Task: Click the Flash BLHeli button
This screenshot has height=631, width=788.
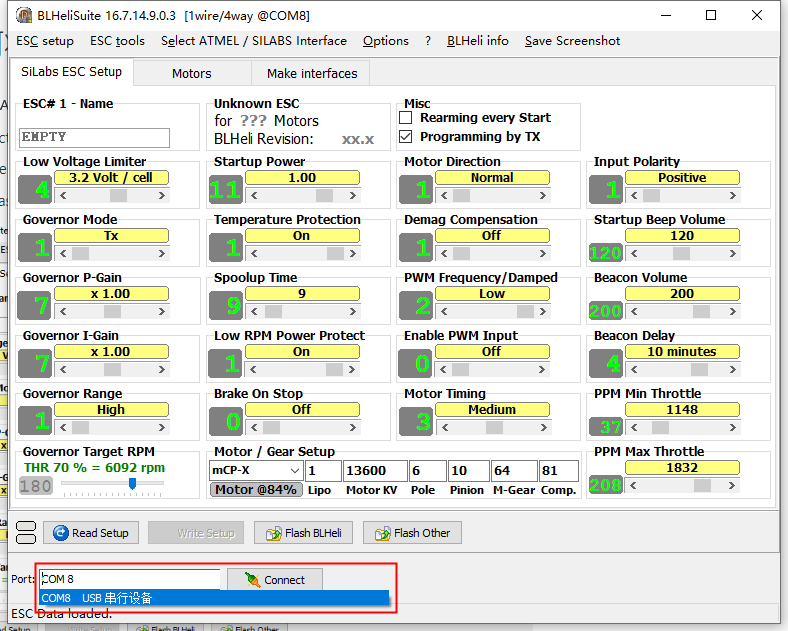Action: pos(303,533)
